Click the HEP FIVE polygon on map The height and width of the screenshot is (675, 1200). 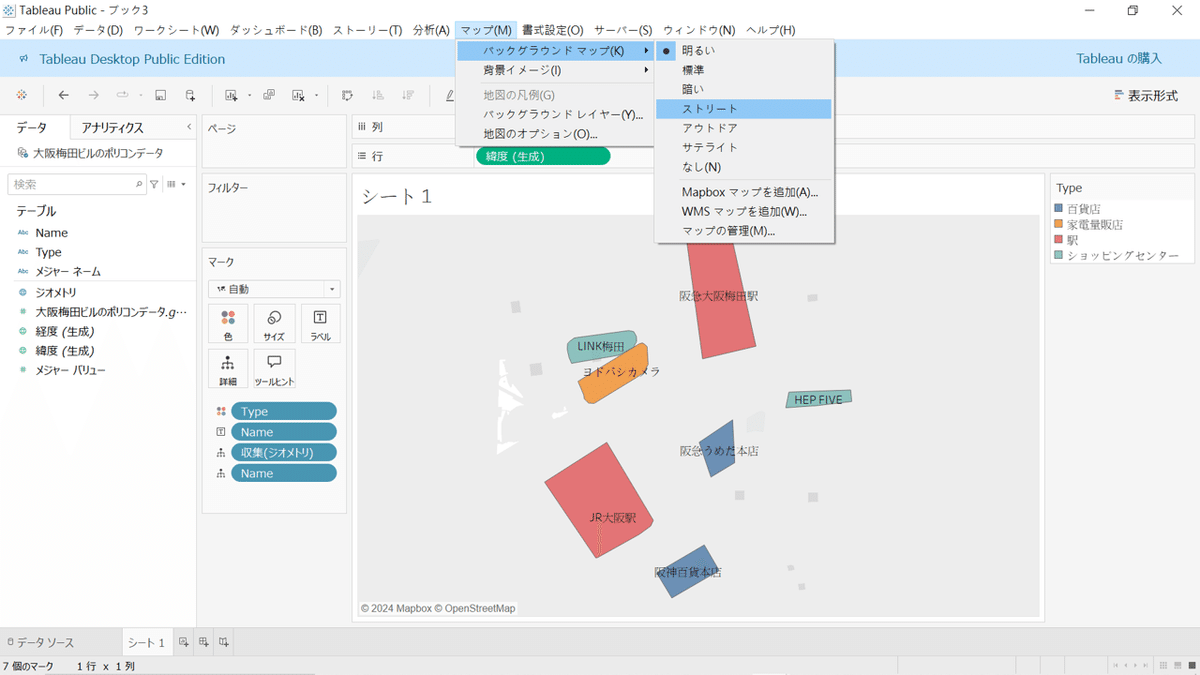click(x=818, y=399)
